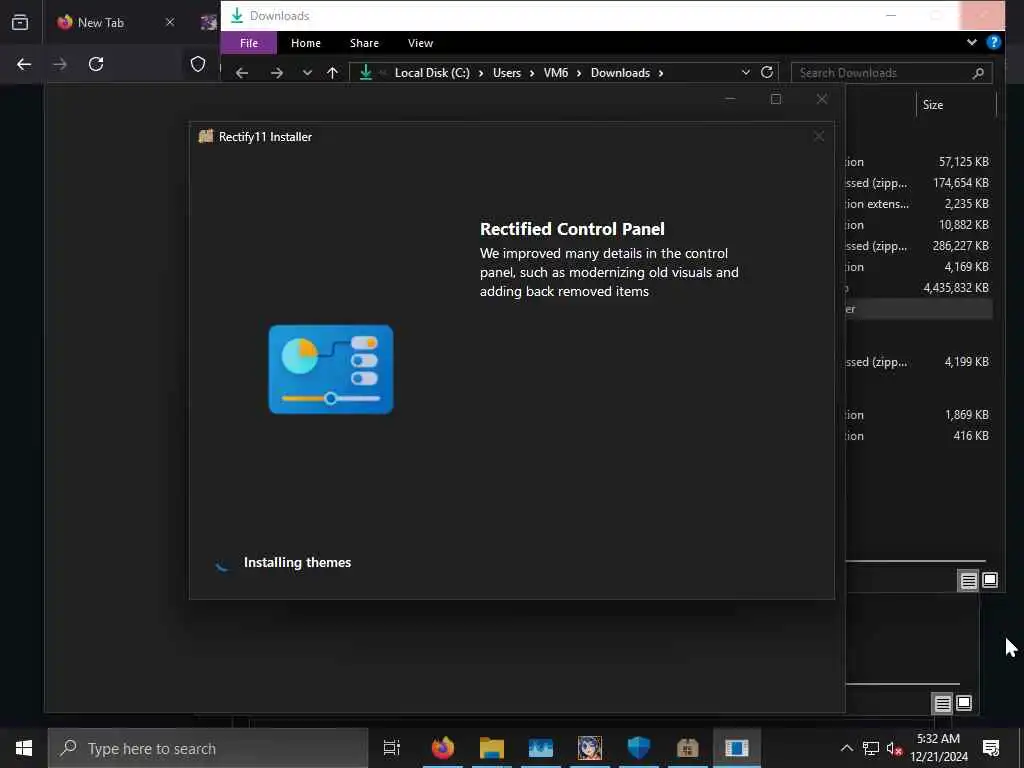1024x768 pixels.
Task: Select the file sized 286,227 KB
Action: 919,246
